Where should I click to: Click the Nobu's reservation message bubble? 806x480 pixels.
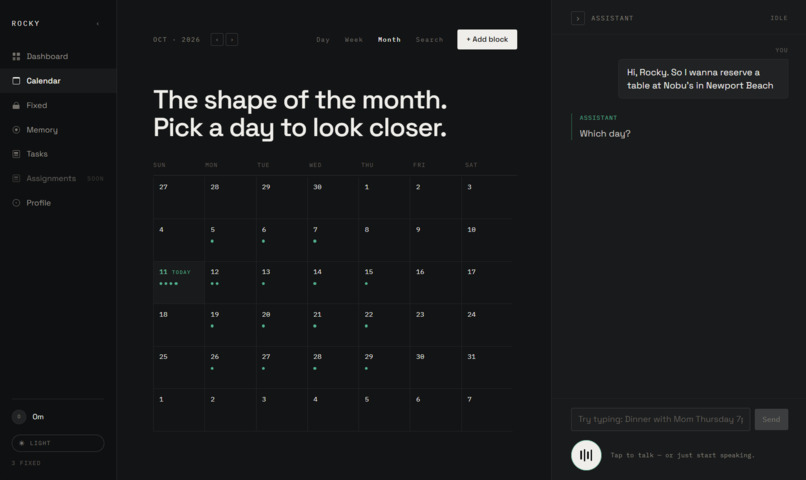pos(703,79)
